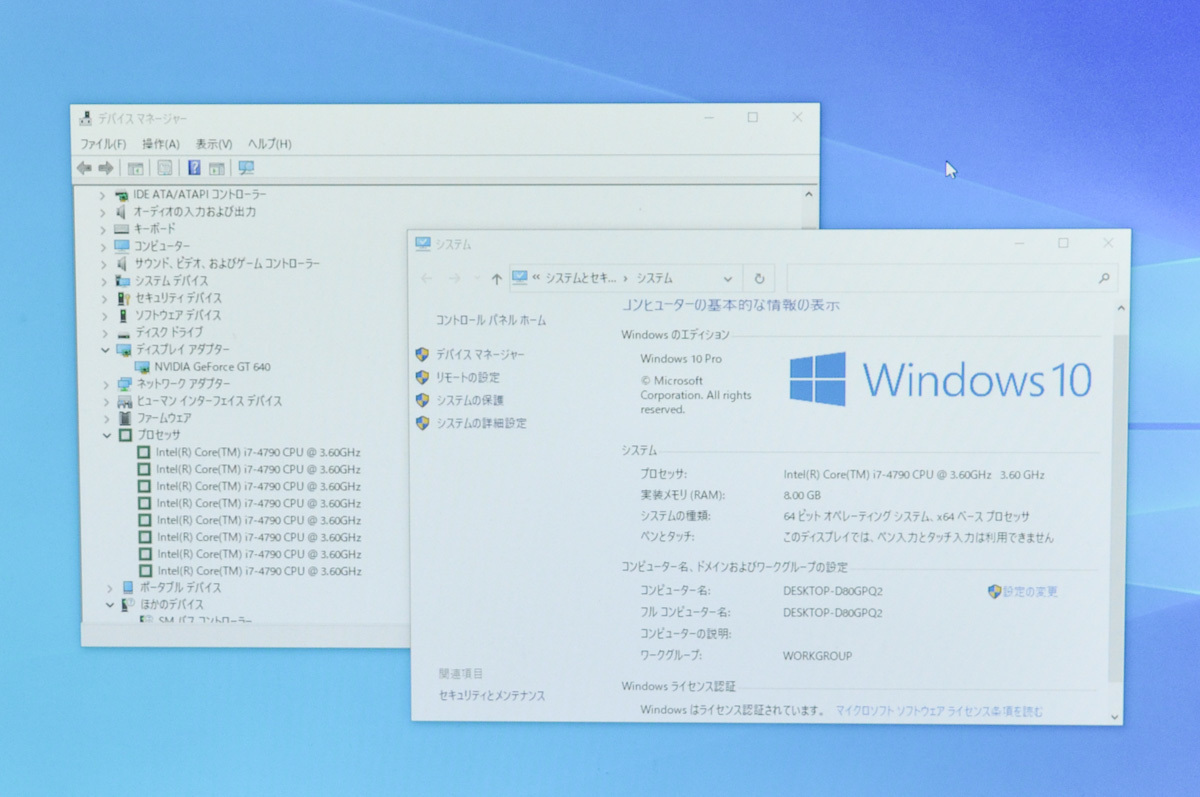The width and height of the screenshot is (1200, 797).
Task: Click the « chevron in the address breadcrumb
Action: pos(536,278)
